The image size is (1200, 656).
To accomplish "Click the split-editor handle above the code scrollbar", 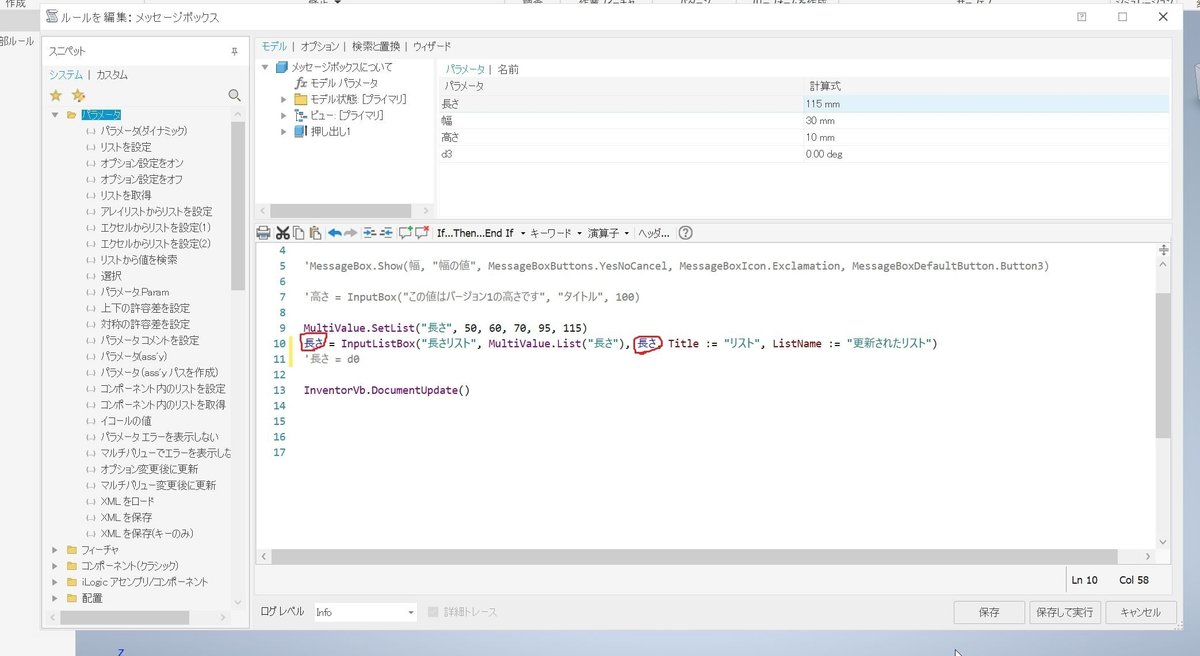I will click(1163, 250).
